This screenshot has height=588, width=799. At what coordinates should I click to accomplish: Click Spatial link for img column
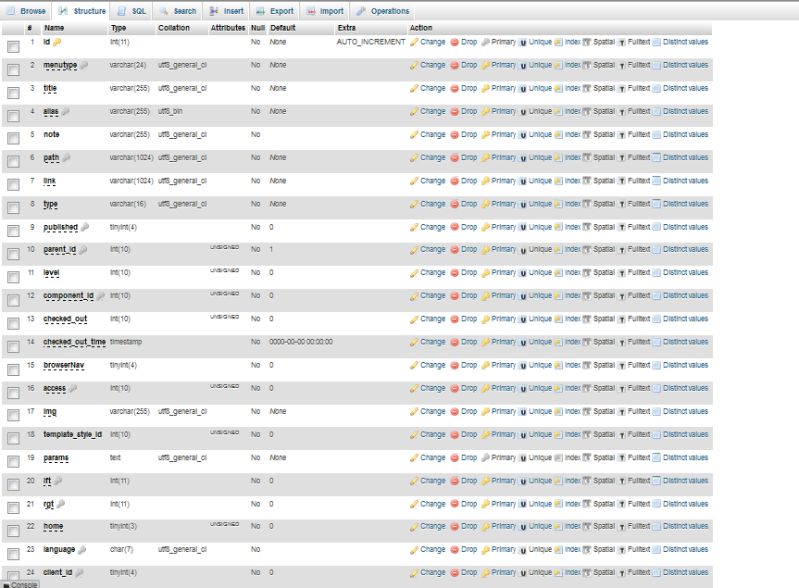(x=604, y=411)
